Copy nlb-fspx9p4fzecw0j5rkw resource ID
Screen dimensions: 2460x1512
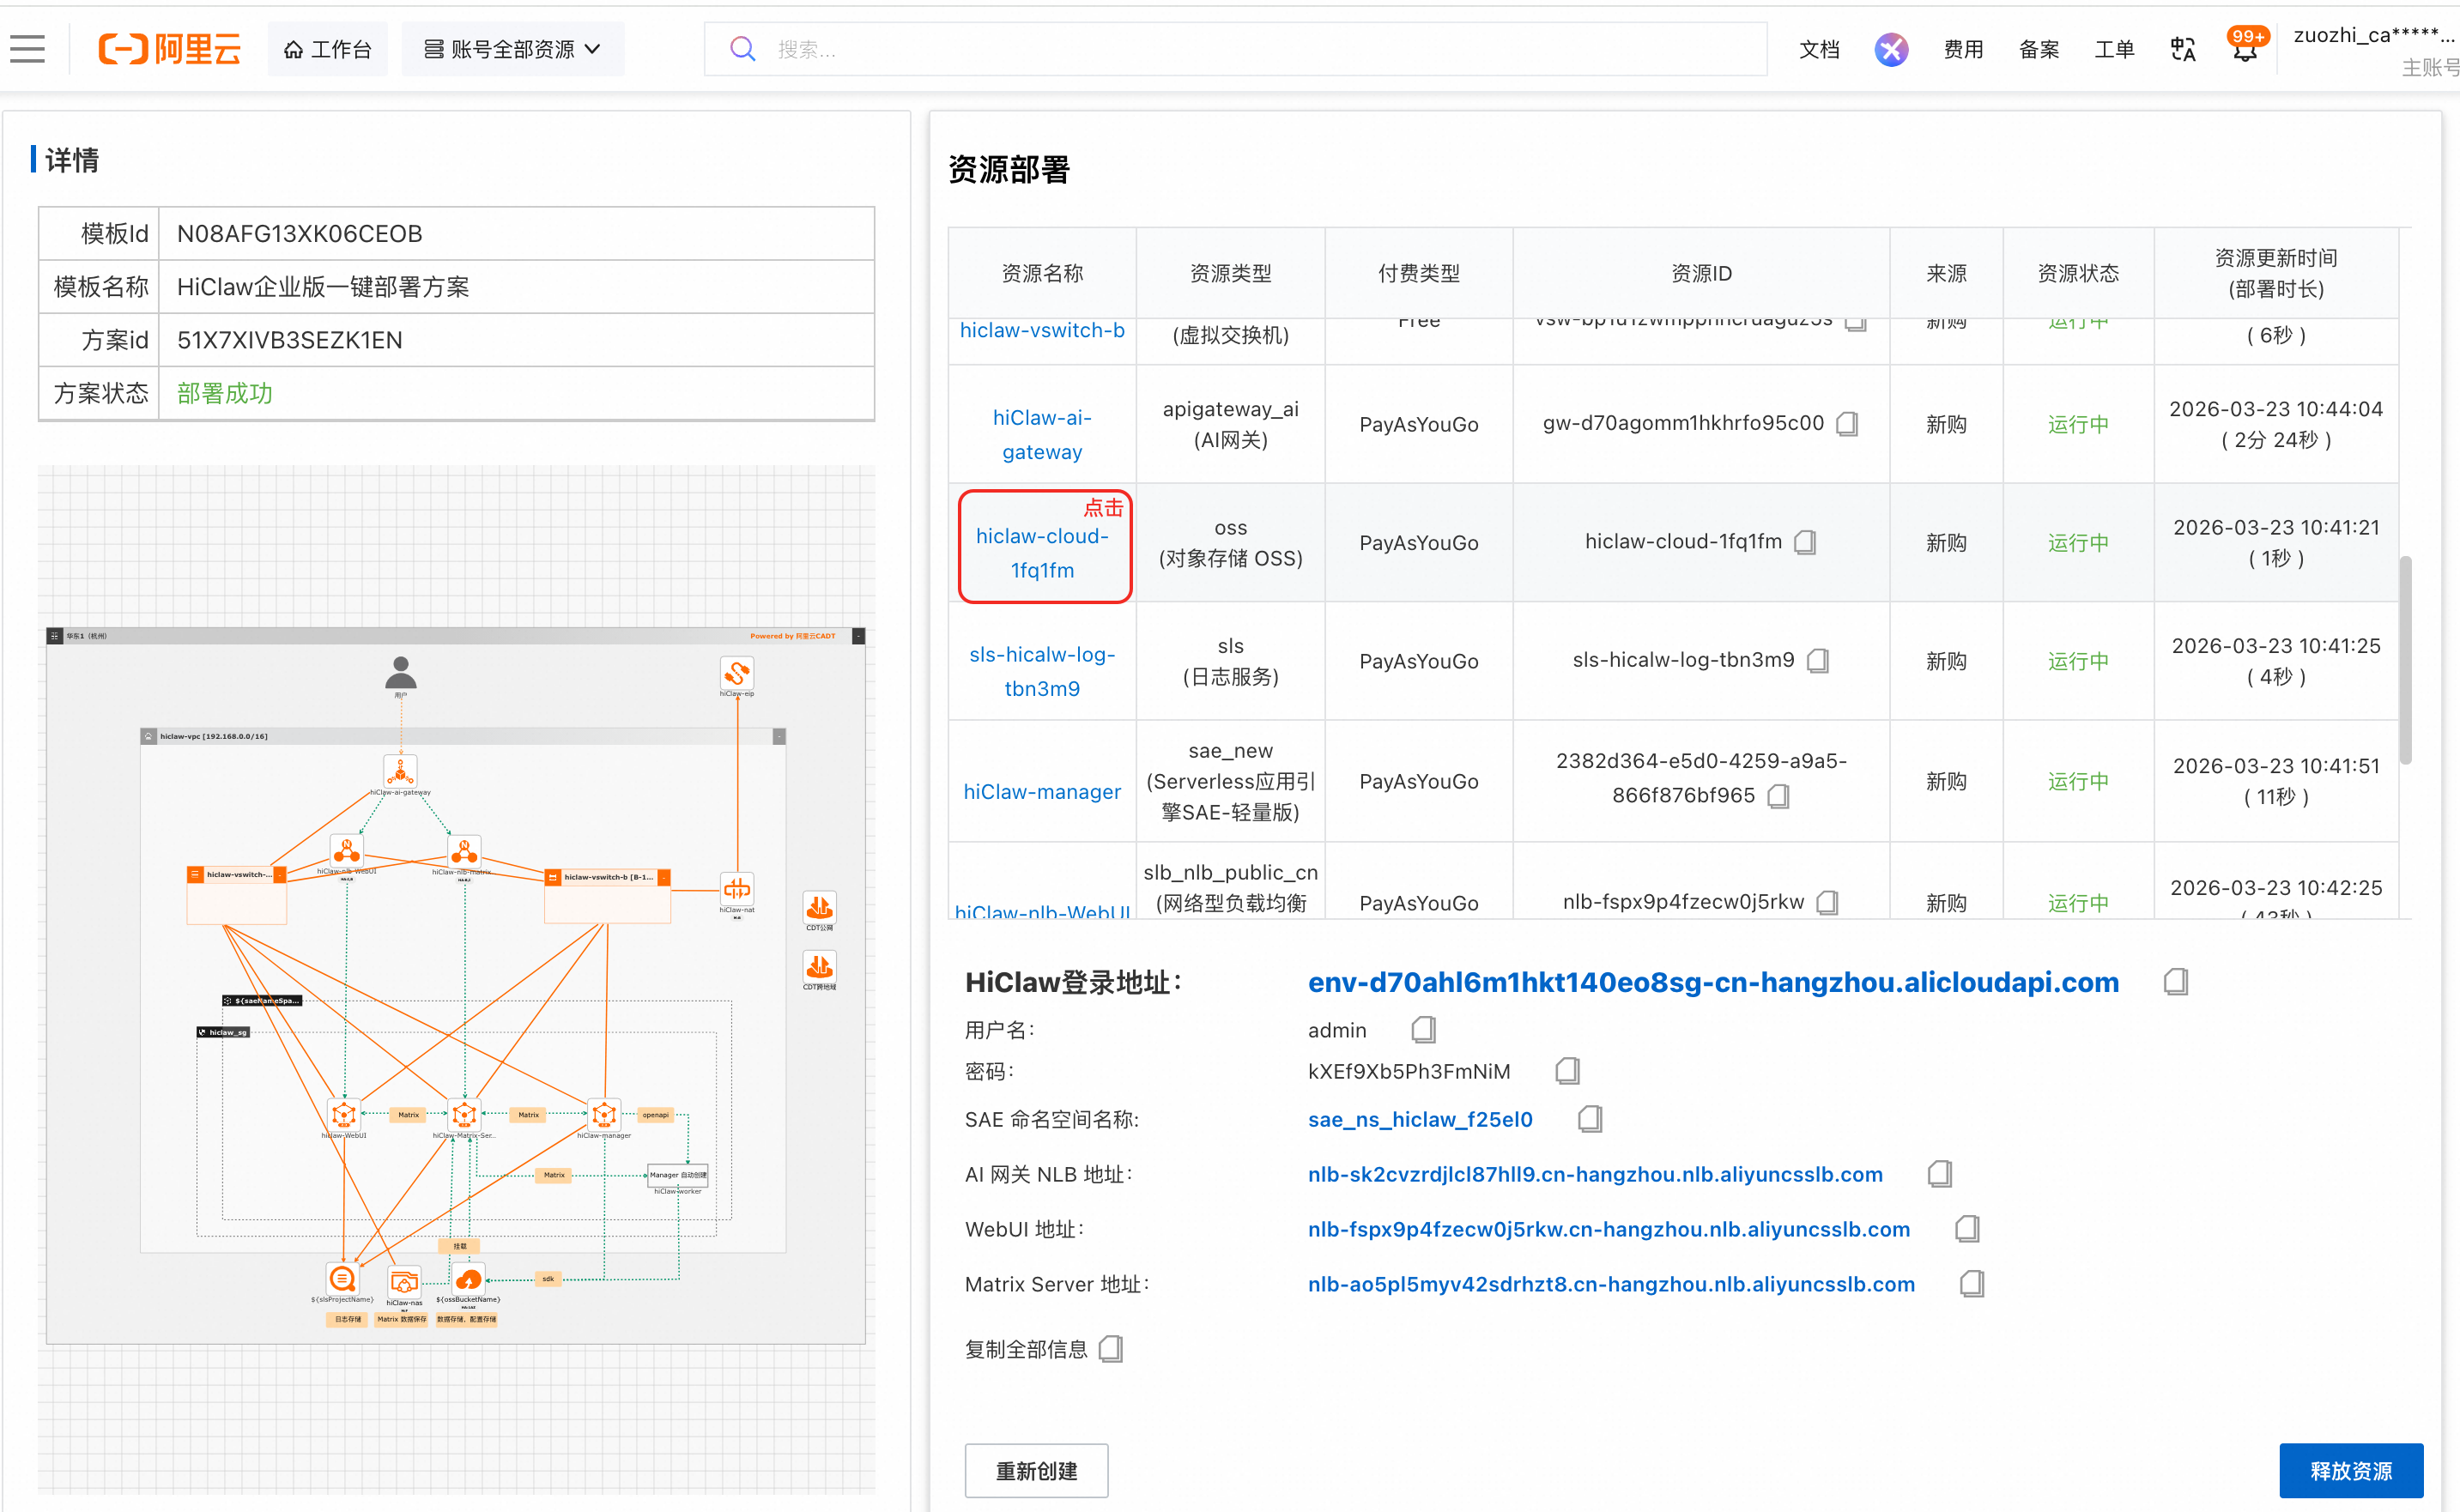[x=1827, y=902]
